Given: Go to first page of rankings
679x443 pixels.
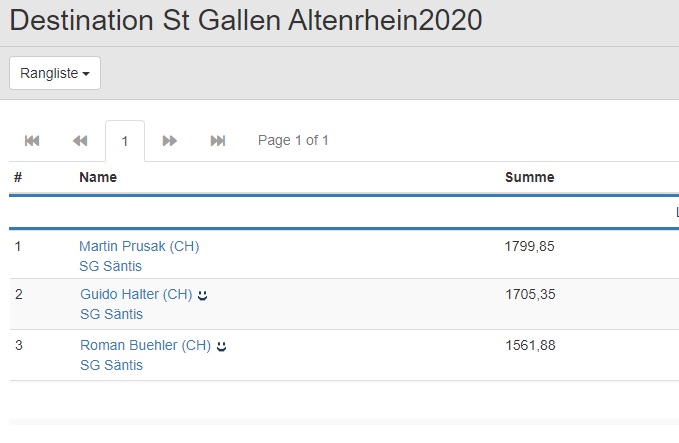Looking at the screenshot, I should click(x=32, y=141).
